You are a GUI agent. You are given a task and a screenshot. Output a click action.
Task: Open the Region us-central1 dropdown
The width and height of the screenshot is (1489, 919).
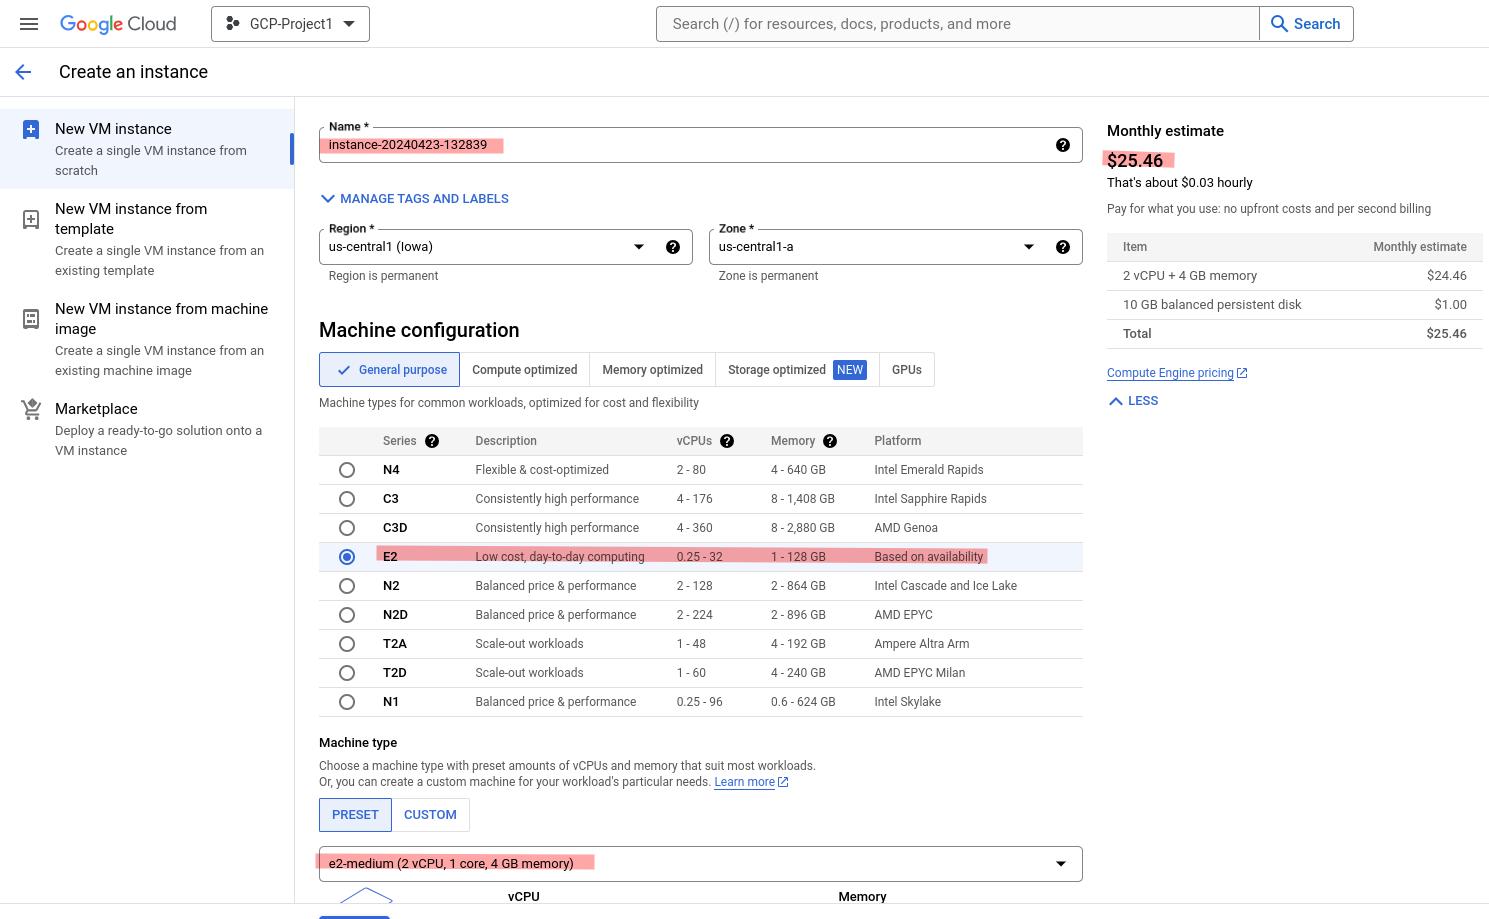(x=506, y=247)
